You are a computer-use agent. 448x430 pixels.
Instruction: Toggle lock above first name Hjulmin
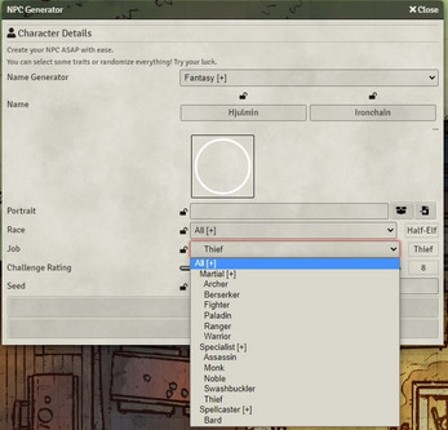click(x=243, y=96)
